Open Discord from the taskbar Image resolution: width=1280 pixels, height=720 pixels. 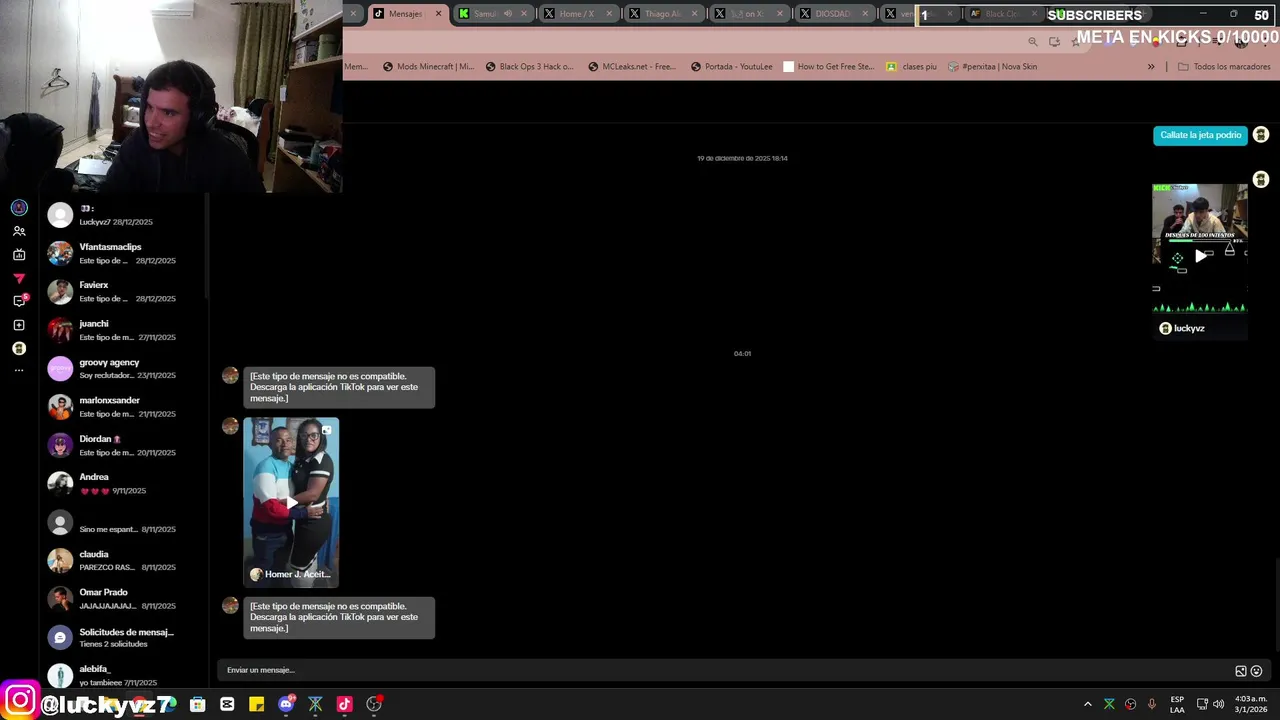[286, 704]
